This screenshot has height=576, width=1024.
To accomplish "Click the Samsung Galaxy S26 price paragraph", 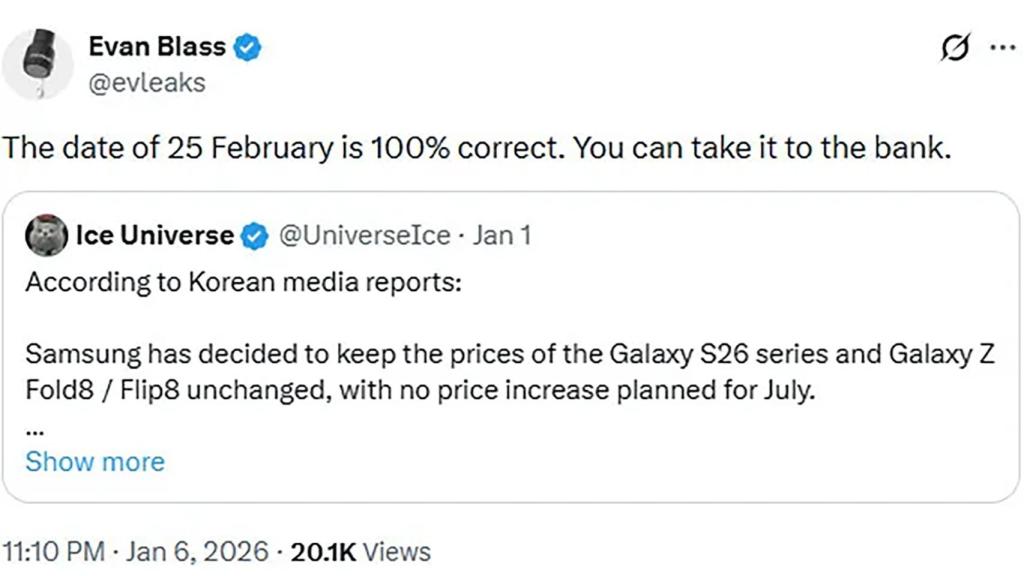I will (x=522, y=370).
